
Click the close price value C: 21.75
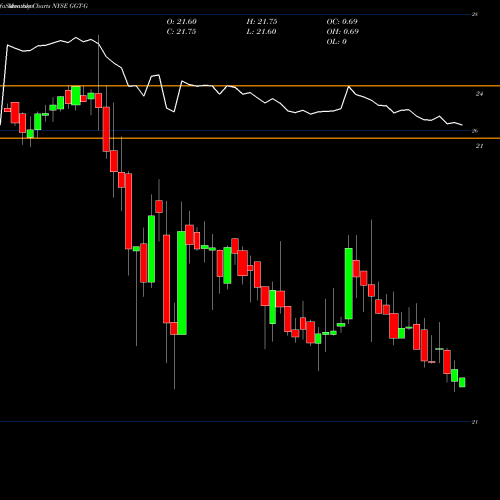point(181,32)
